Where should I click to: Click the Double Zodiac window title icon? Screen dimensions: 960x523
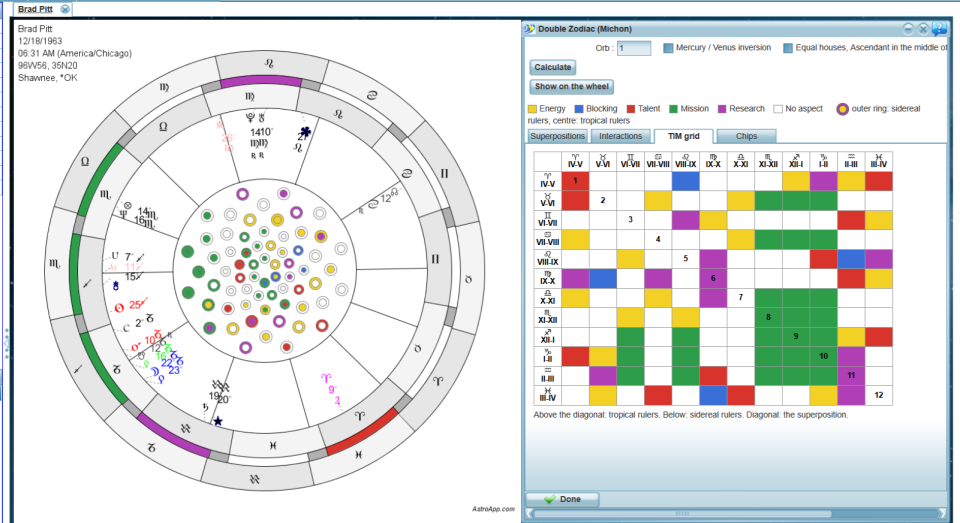530,29
